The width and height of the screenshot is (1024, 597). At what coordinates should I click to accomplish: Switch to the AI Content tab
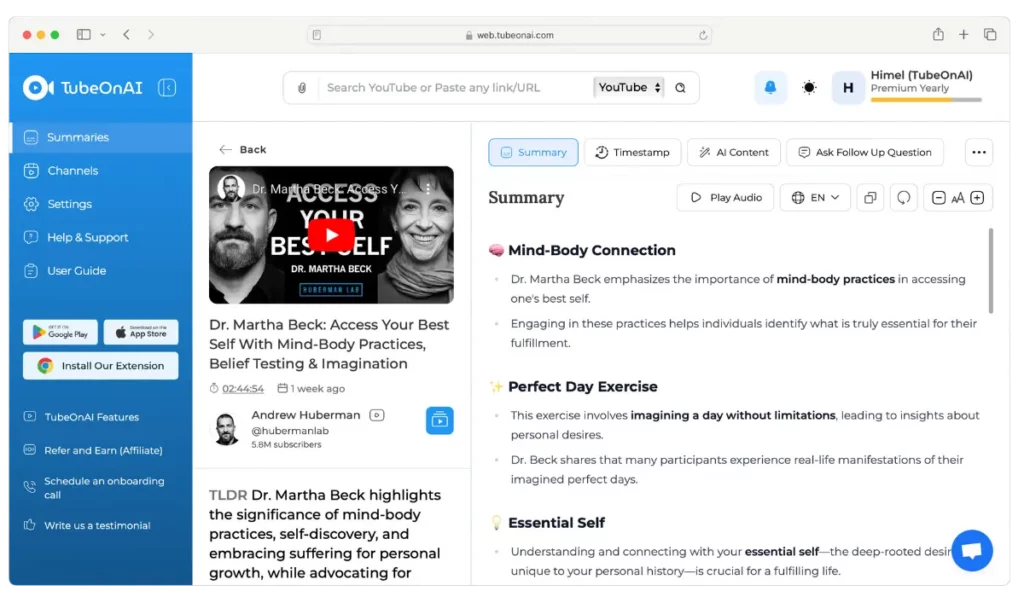[733, 152]
